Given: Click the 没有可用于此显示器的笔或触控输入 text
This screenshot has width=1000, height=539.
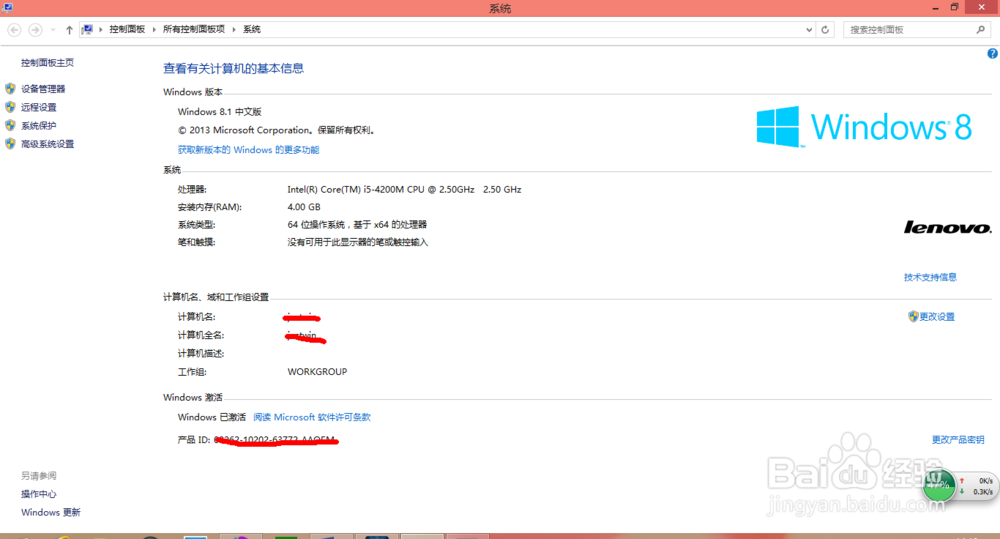Looking at the screenshot, I should point(358,242).
